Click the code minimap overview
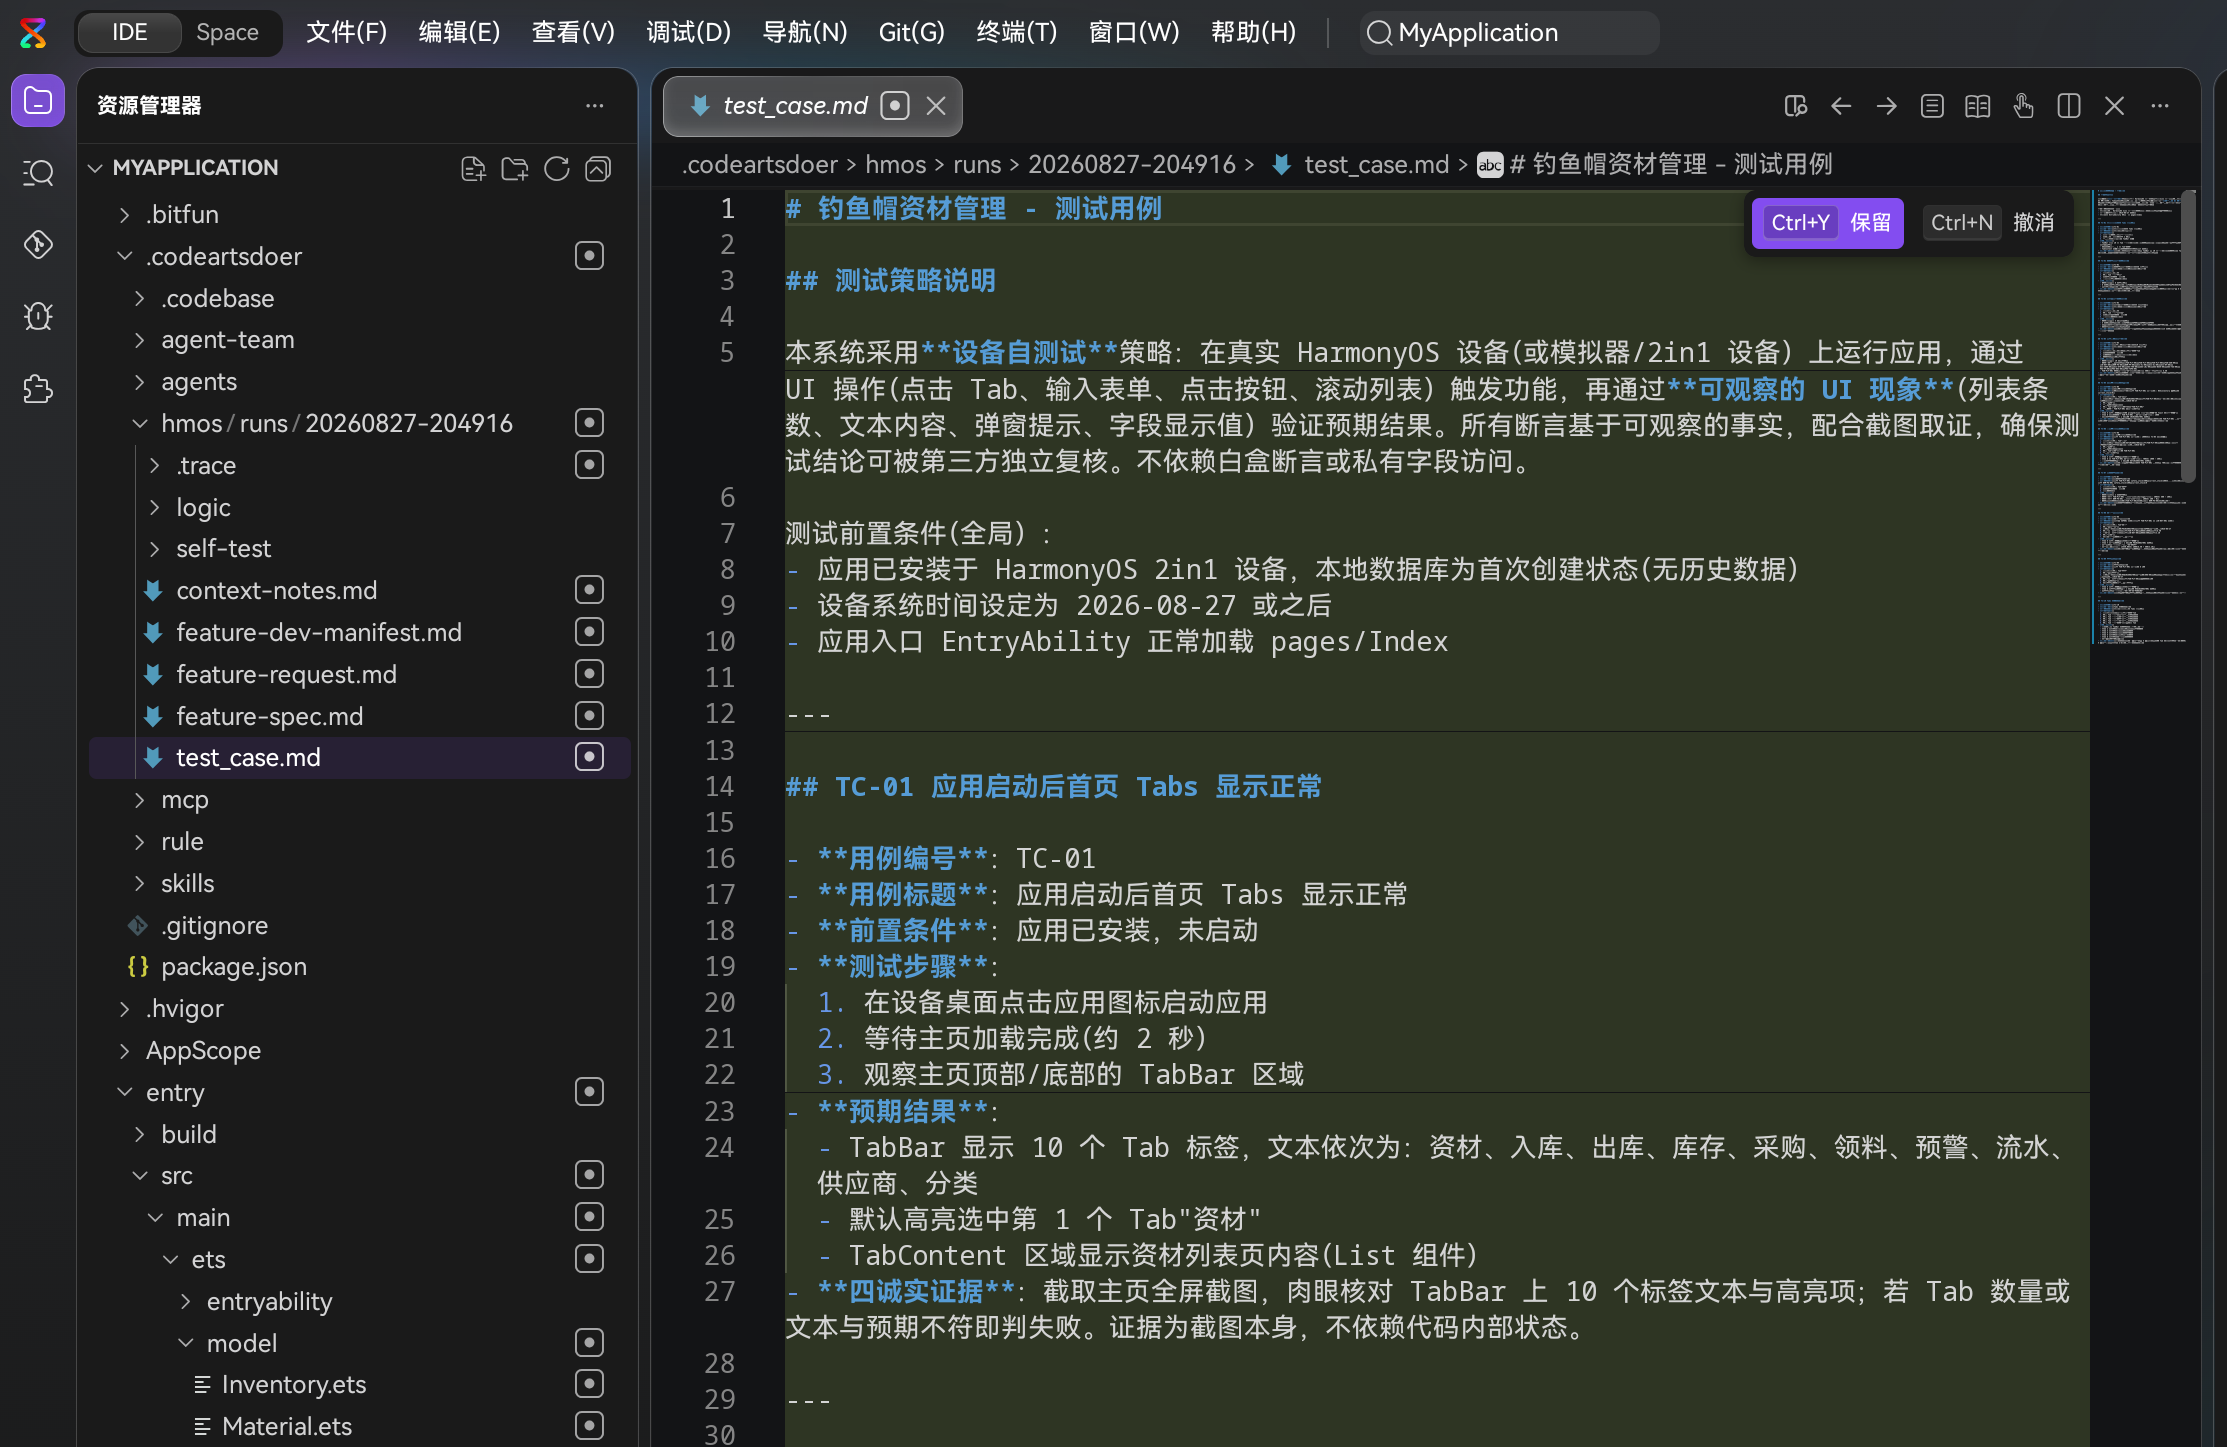2227x1447 pixels. click(2137, 415)
